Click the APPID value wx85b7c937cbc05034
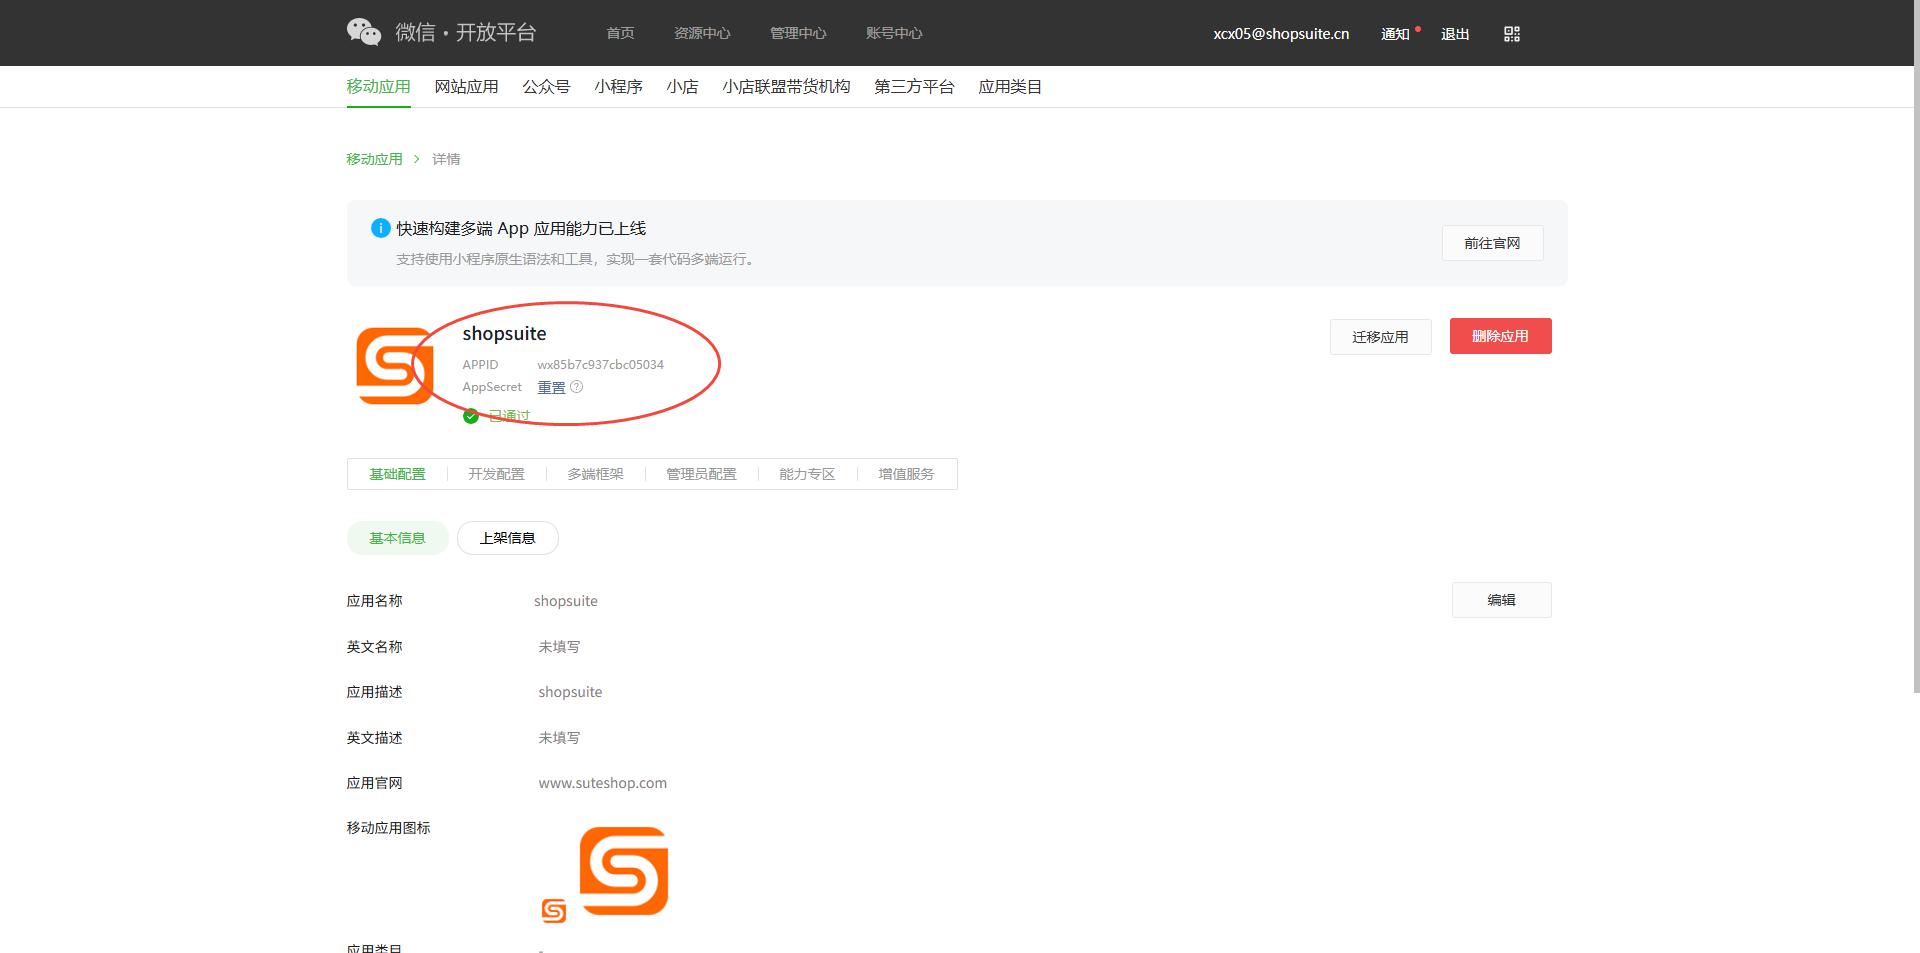Image resolution: width=1920 pixels, height=953 pixels. pos(600,365)
